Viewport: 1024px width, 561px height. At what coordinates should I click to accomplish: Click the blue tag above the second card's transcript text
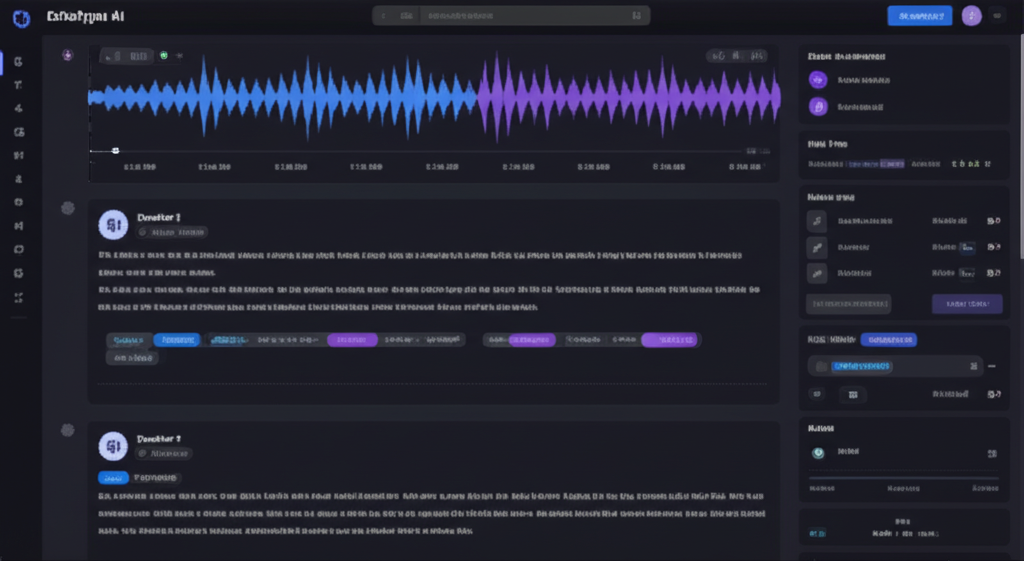point(113,478)
